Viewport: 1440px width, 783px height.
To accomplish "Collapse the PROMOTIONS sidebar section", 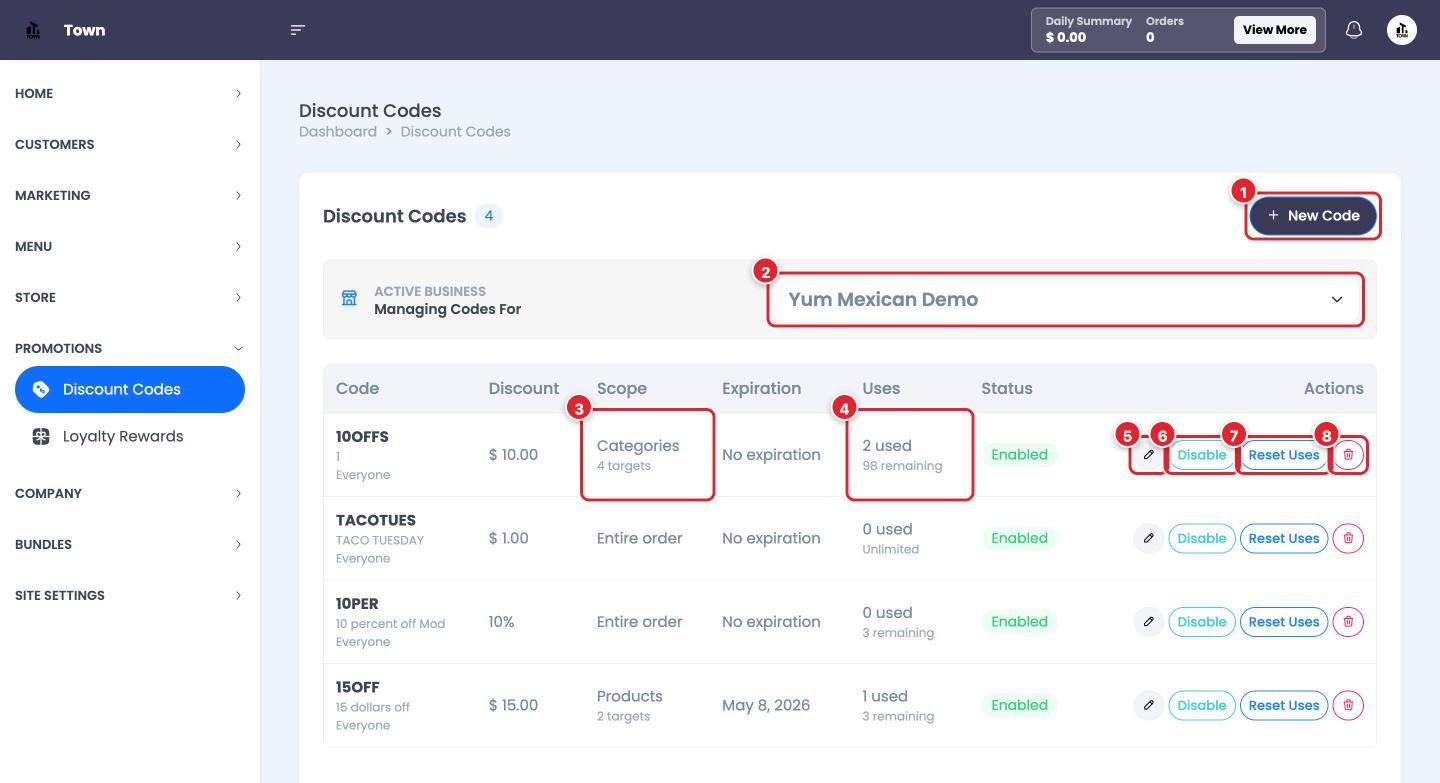I will pos(130,348).
